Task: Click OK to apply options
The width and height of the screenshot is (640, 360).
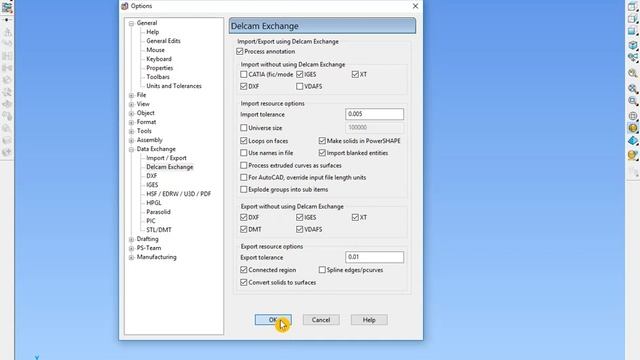Action: 273,320
